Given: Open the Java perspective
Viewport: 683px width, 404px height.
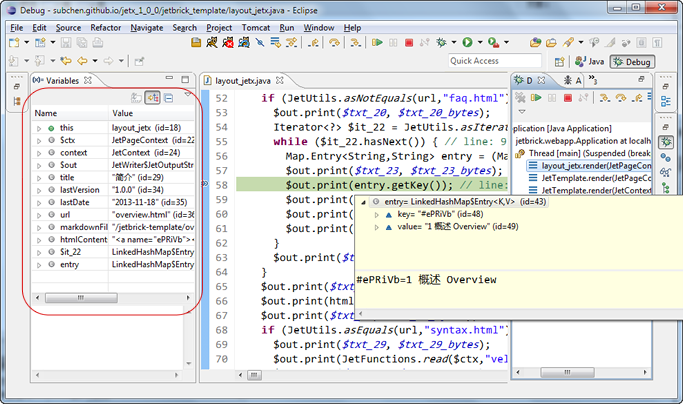Looking at the screenshot, I should click(590, 61).
